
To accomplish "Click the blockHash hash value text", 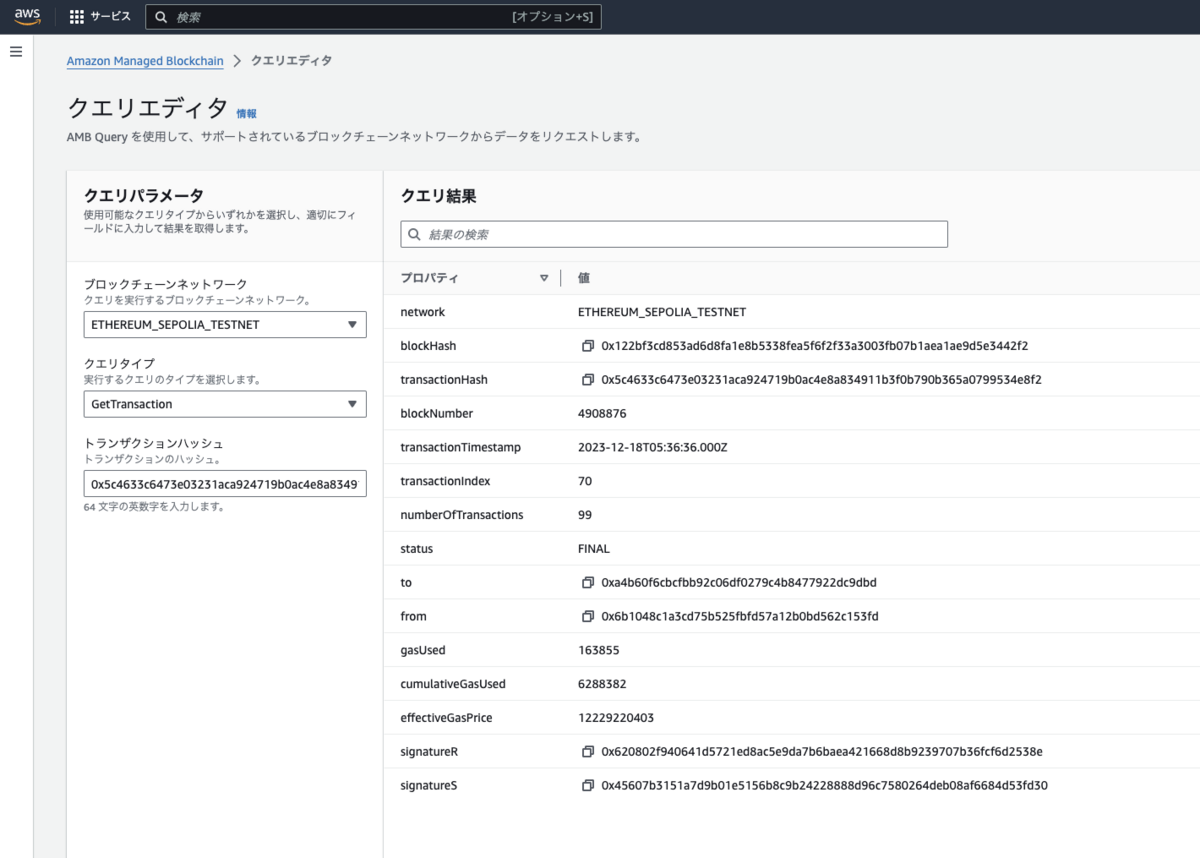I will pos(815,346).
